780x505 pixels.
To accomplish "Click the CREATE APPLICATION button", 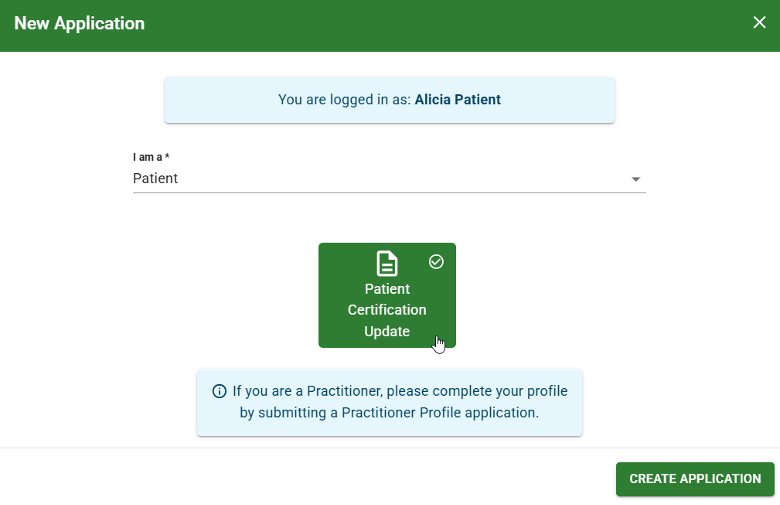I will coord(695,479).
